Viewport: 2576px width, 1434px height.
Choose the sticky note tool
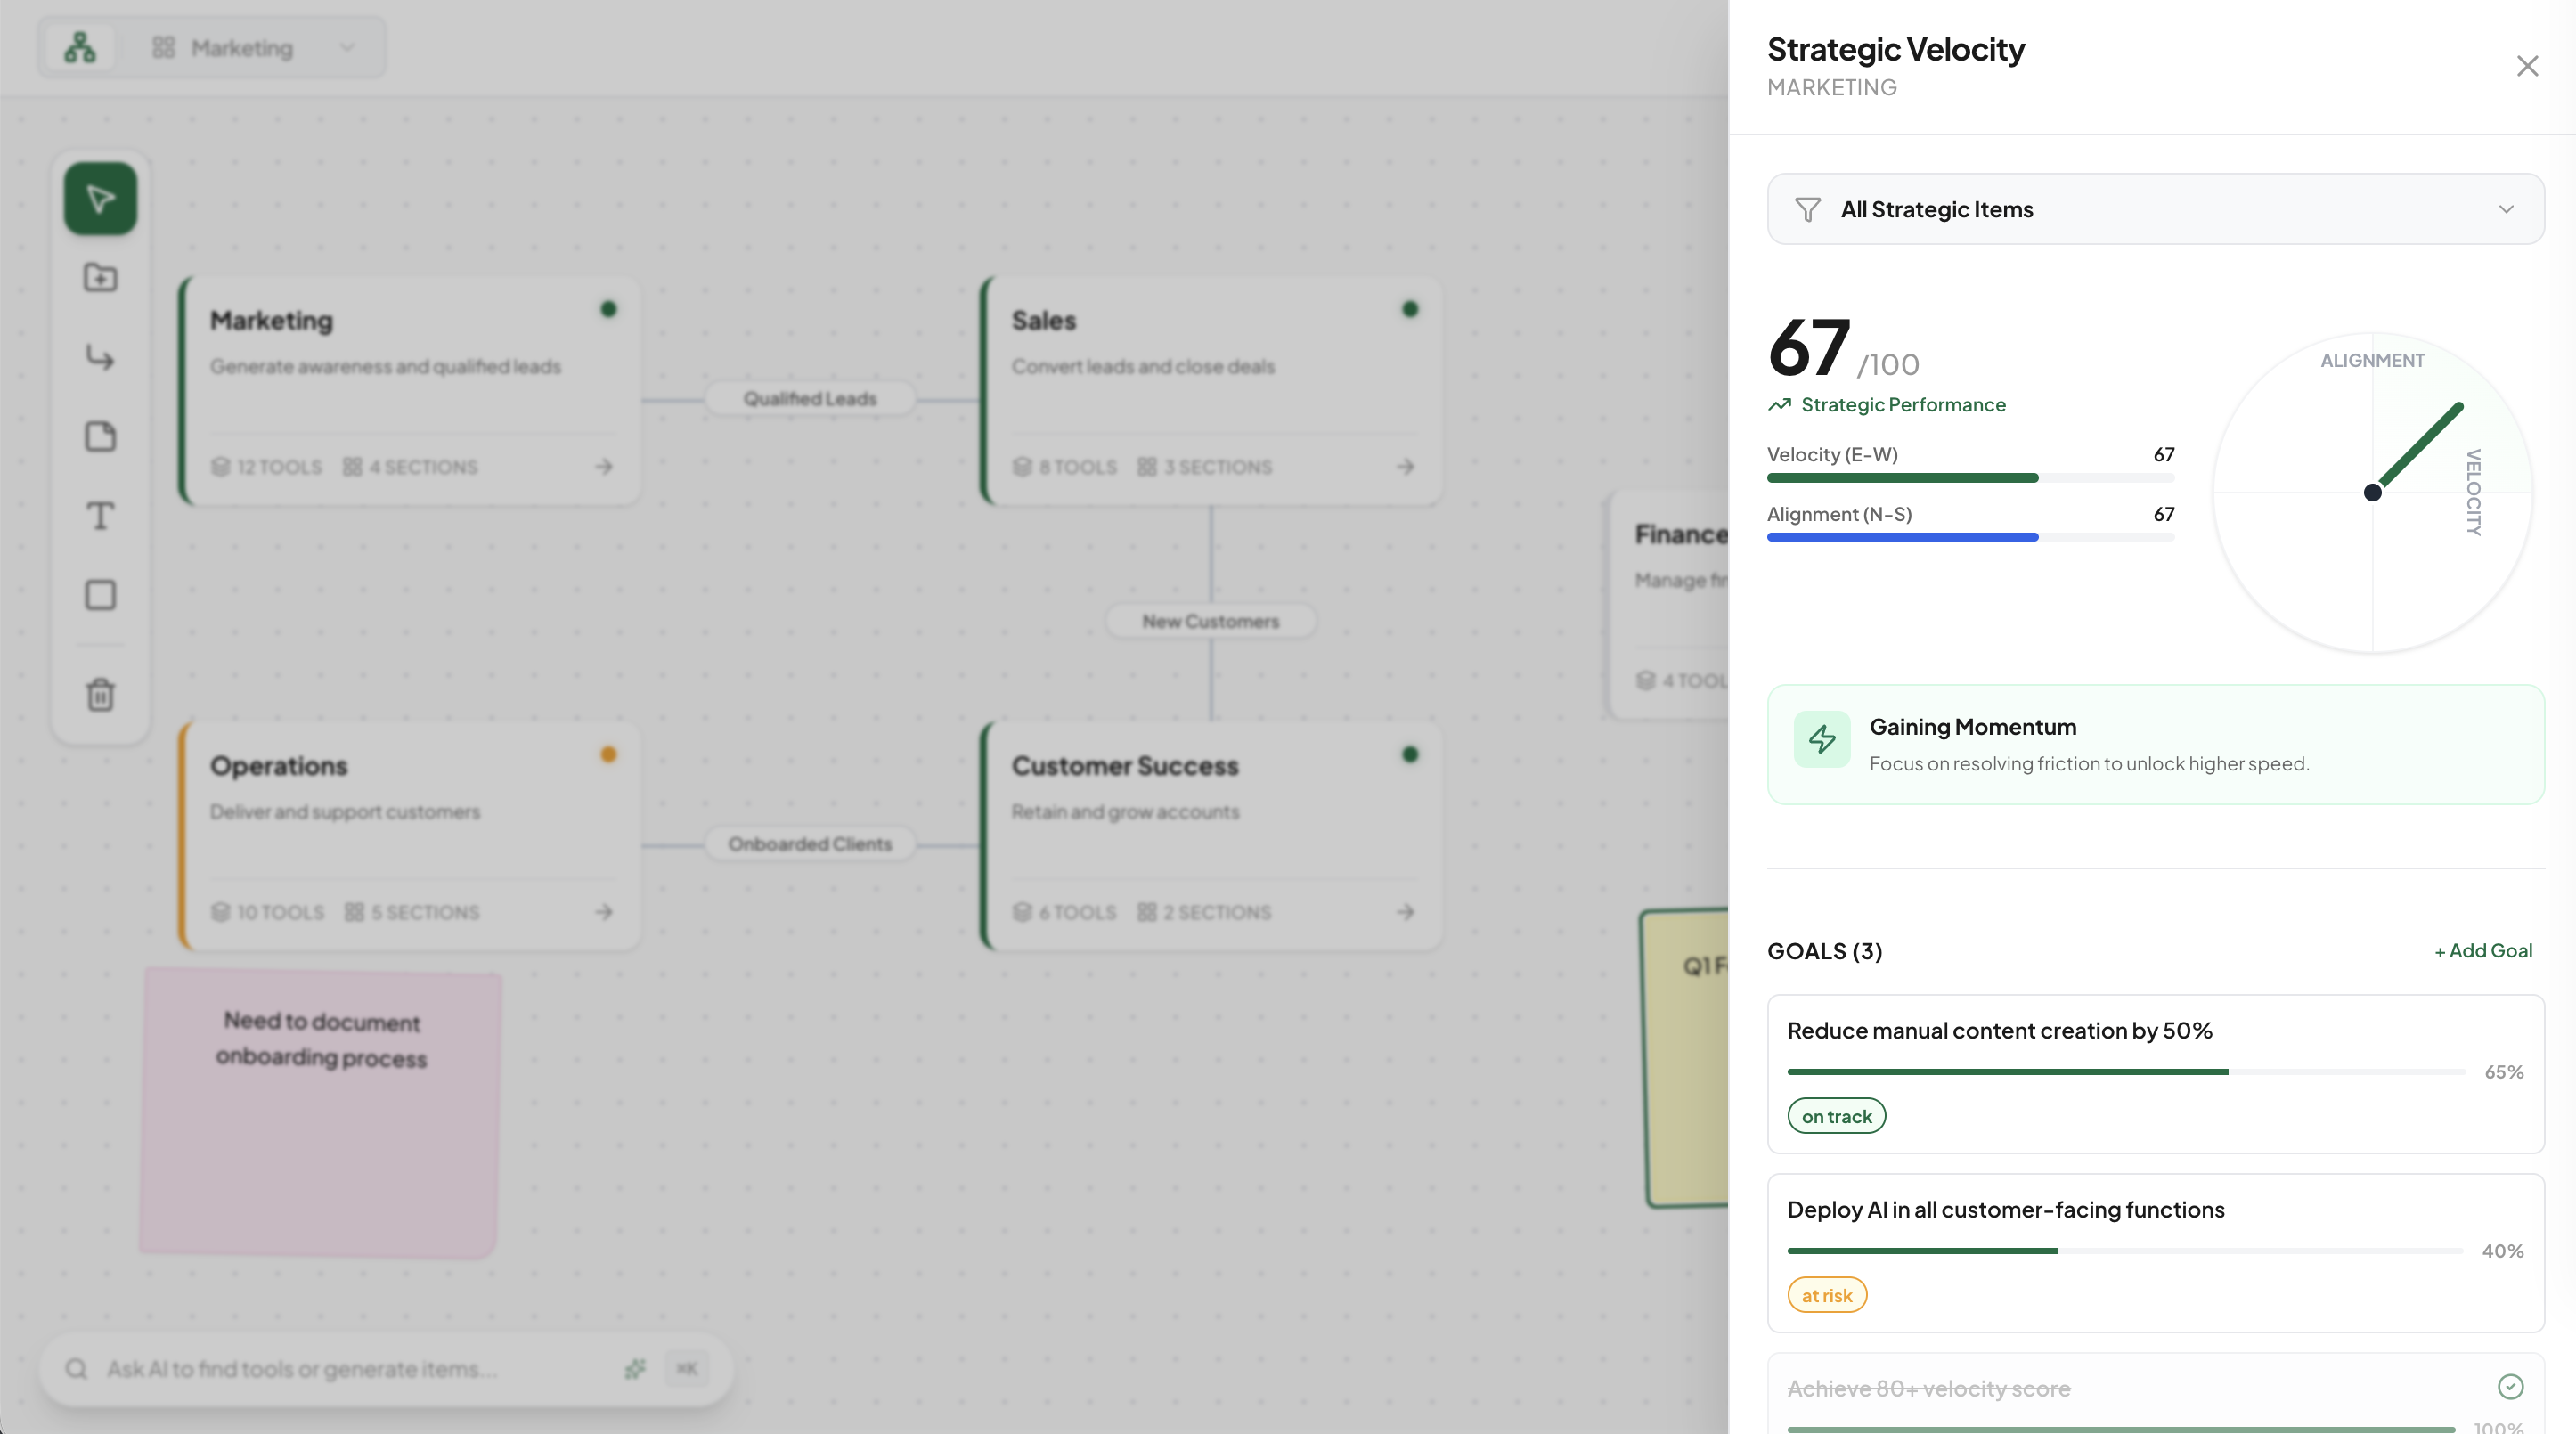(100, 436)
